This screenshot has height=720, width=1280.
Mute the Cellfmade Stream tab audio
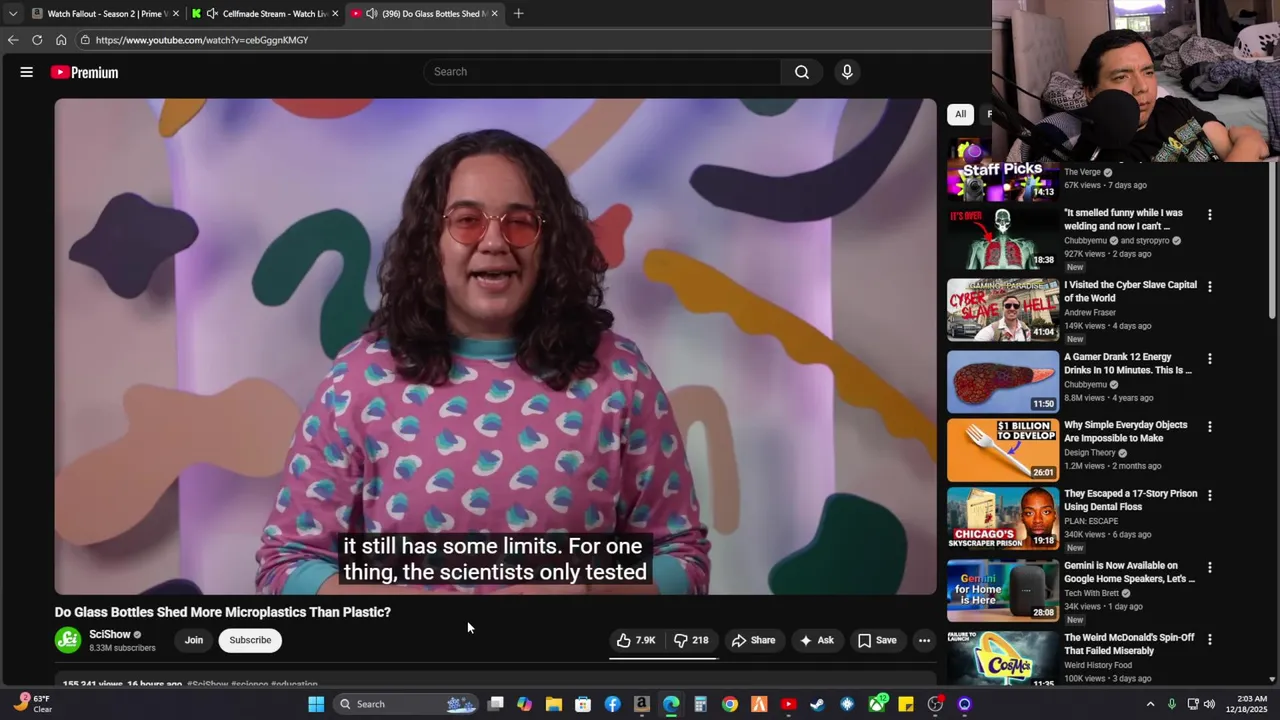pyautogui.click(x=212, y=14)
